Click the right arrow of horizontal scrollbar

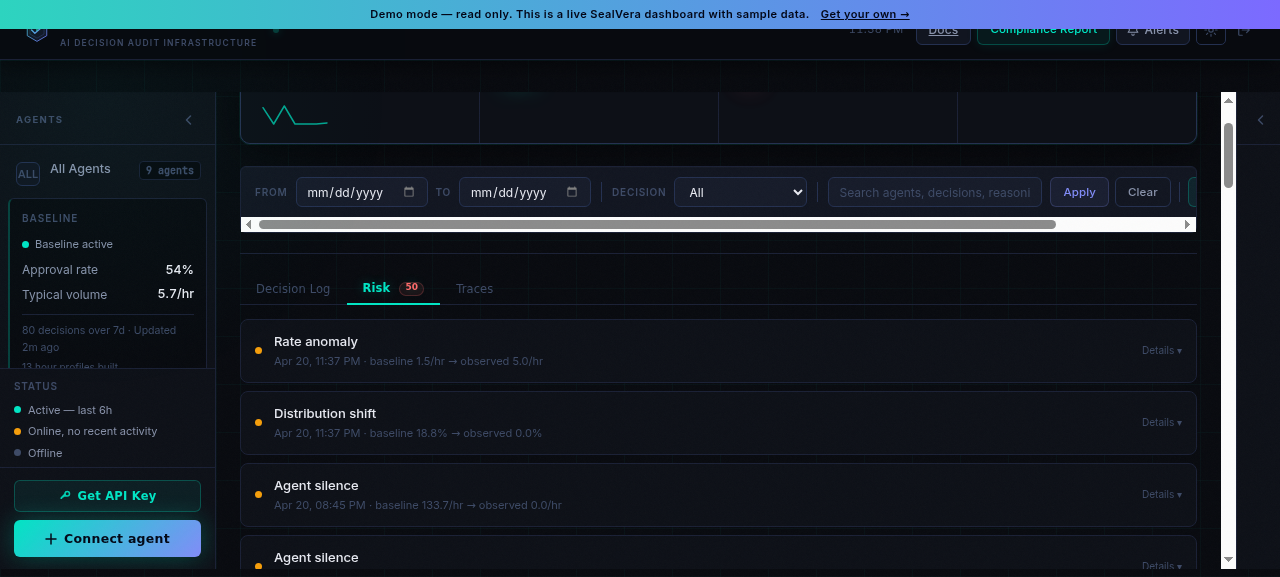pos(1188,225)
